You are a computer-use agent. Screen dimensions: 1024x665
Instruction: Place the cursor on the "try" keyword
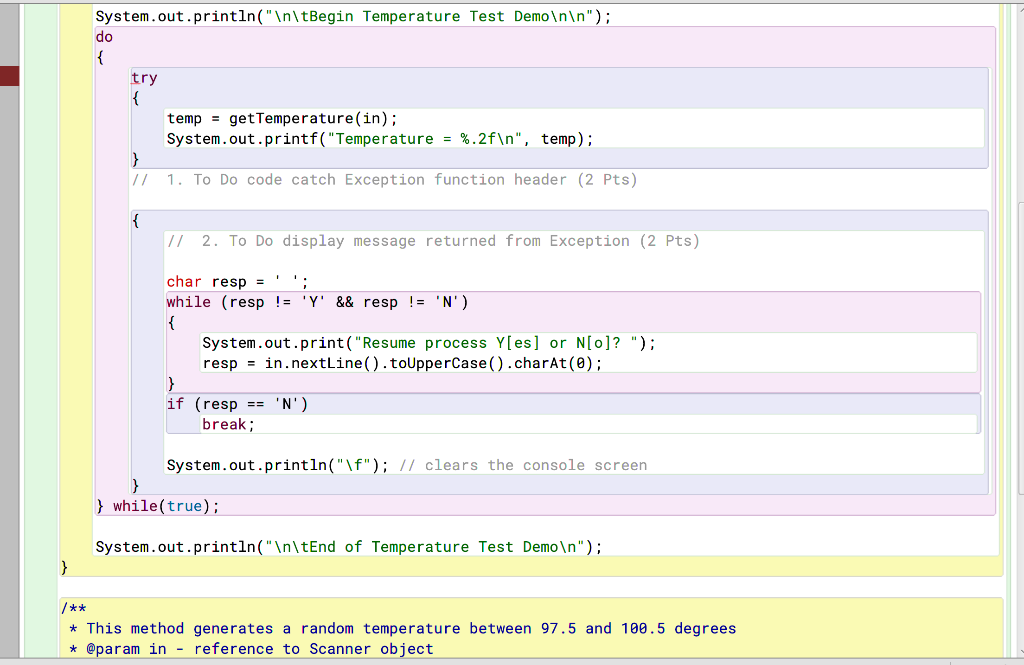(x=143, y=77)
